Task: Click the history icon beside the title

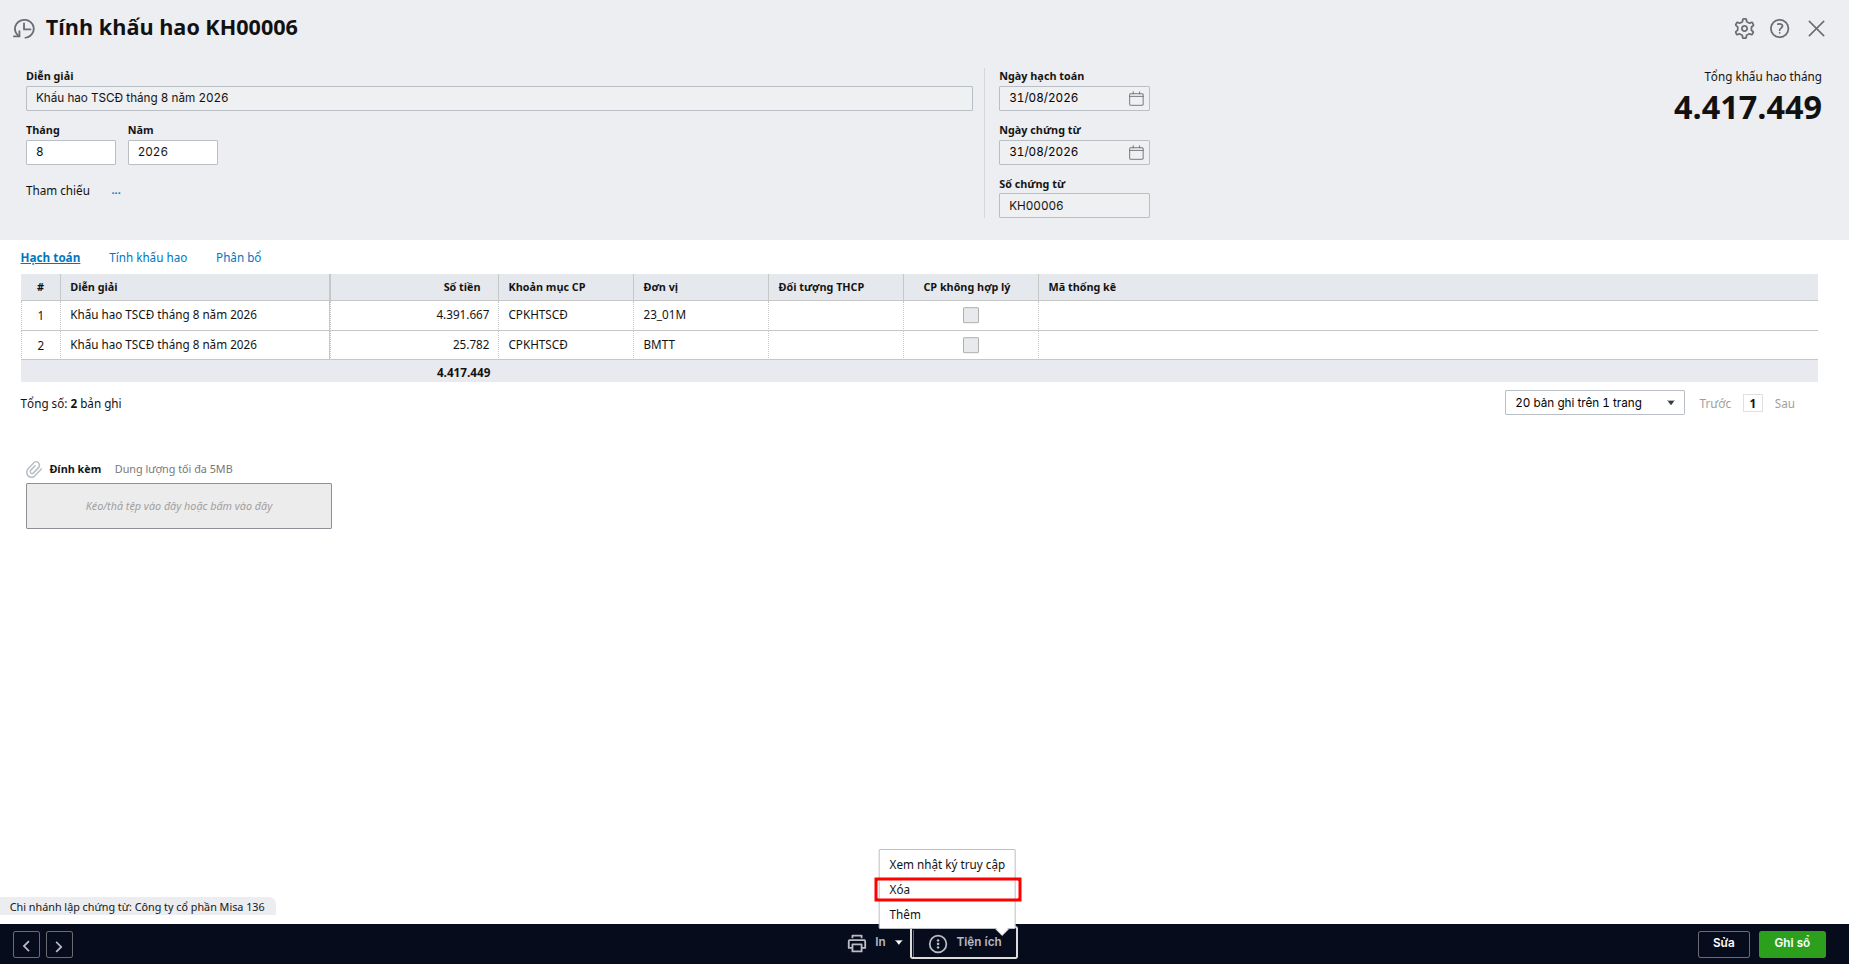Action: click(24, 29)
